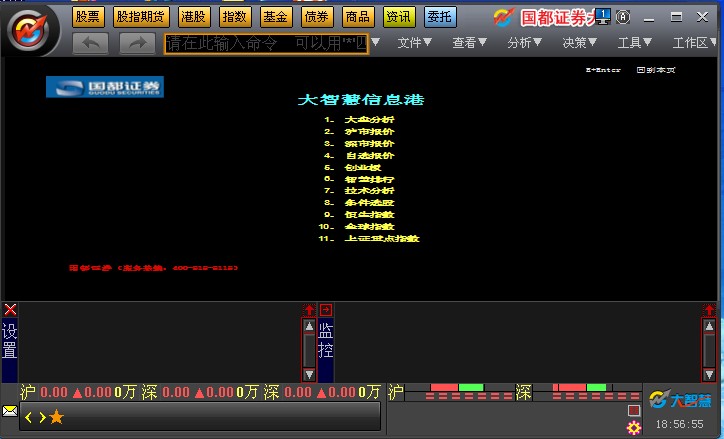The image size is (724, 439).
Task: Click the monitor icon labeled 1
Action: click(x=603, y=17)
